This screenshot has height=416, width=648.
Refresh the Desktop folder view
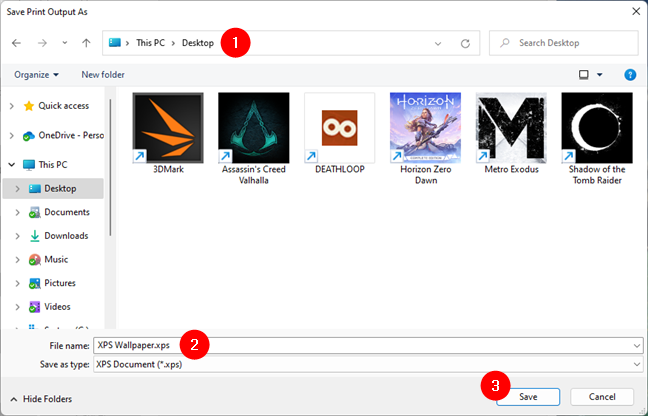tap(465, 43)
